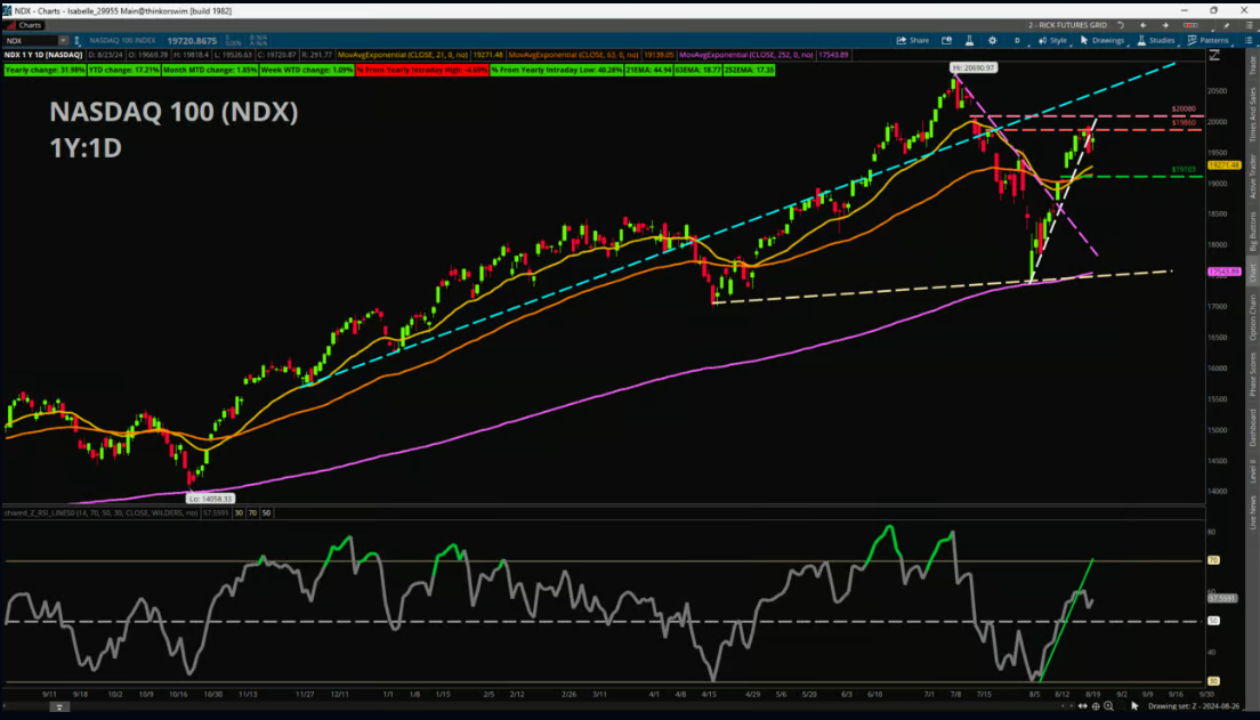This screenshot has height=720, width=1260.
Task: Select the D timeframe button
Action: [x=1017, y=40]
